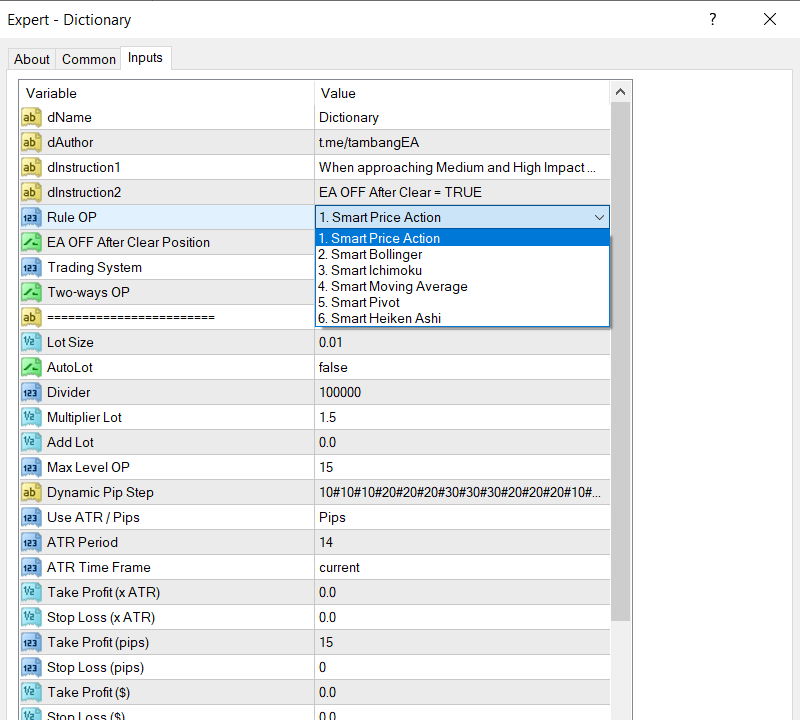Choose 6. Smart Heiken Ashi option
Screen dimensions: 800x720
[x=462, y=318]
